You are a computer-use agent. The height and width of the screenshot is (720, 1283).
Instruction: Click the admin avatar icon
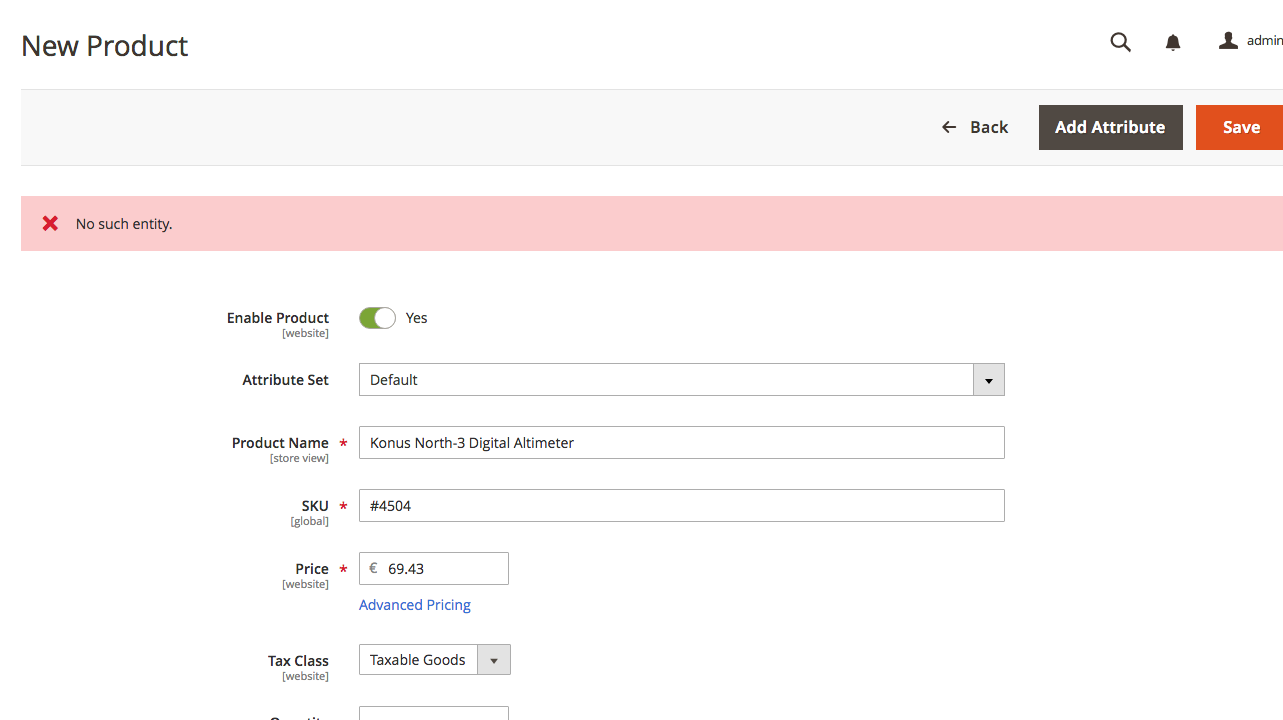(x=1228, y=40)
